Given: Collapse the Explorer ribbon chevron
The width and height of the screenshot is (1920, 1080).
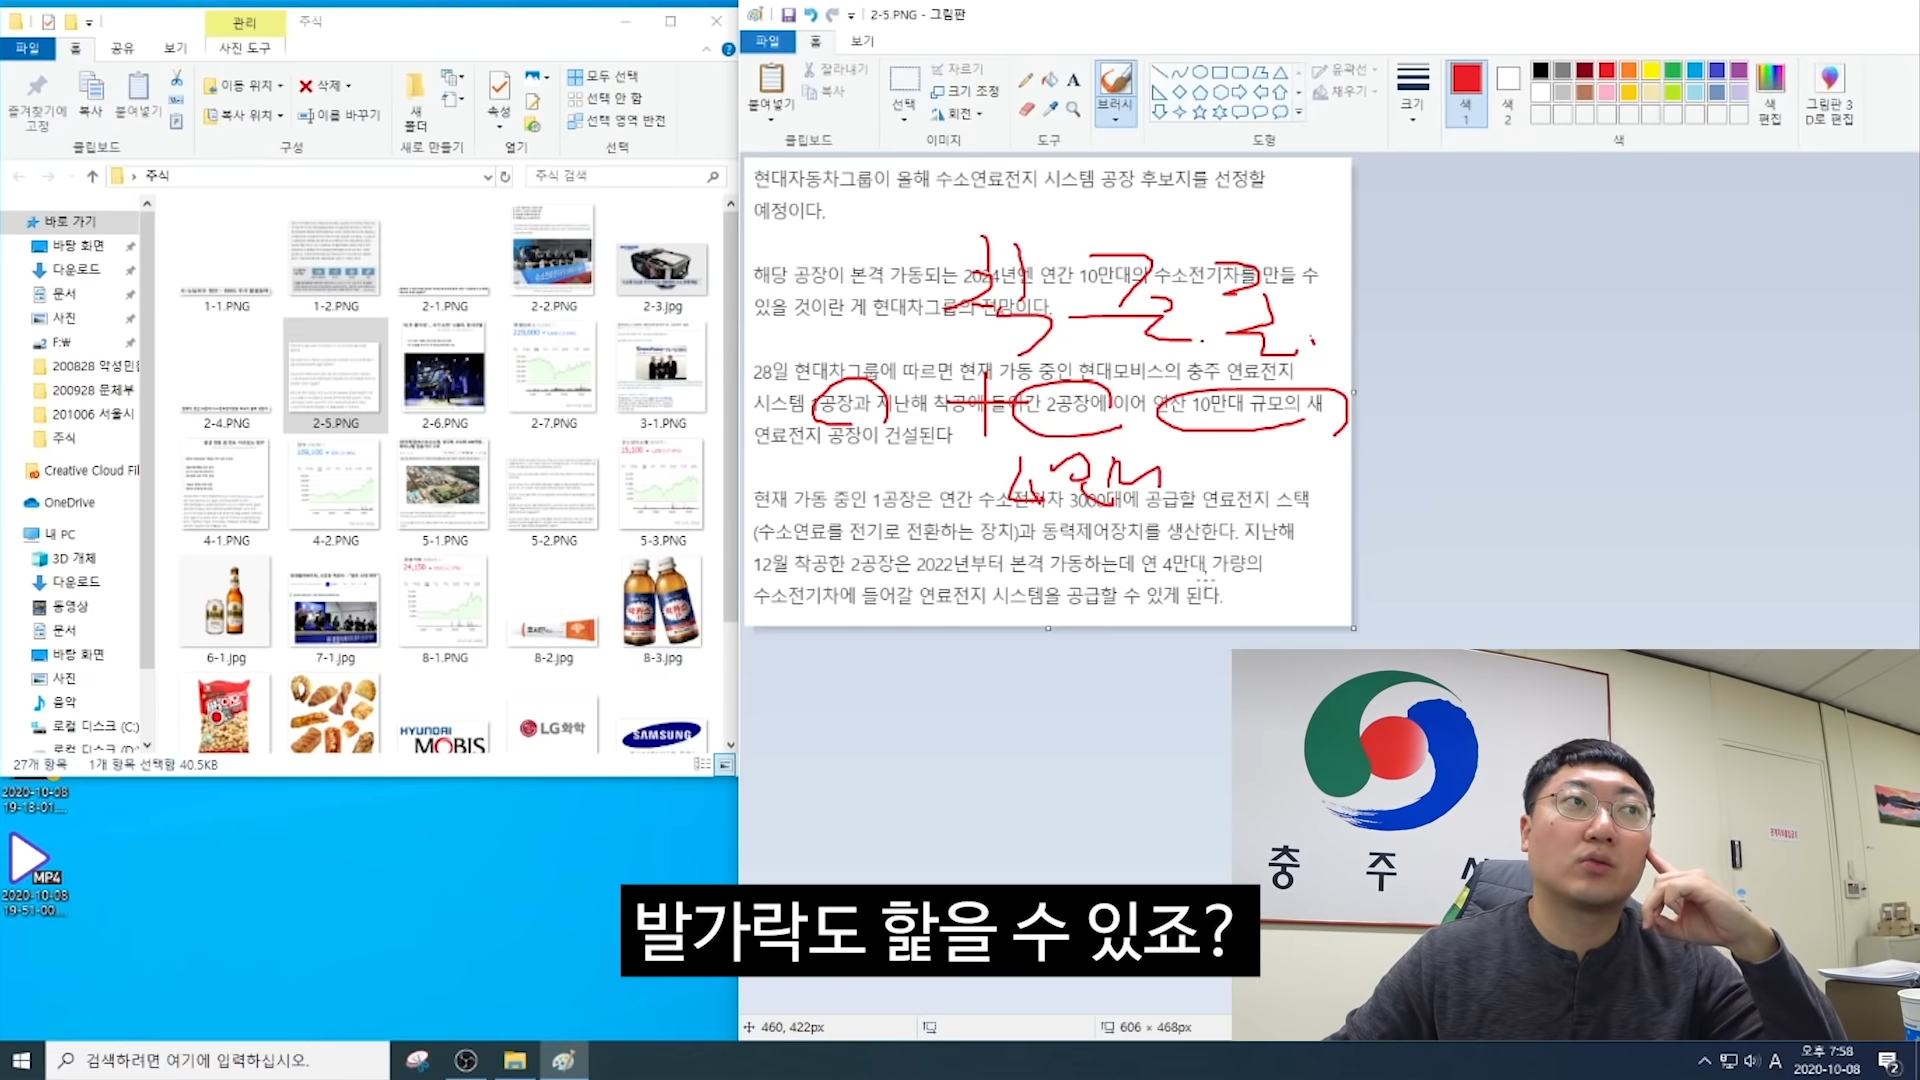Looking at the screenshot, I should pos(707,49).
